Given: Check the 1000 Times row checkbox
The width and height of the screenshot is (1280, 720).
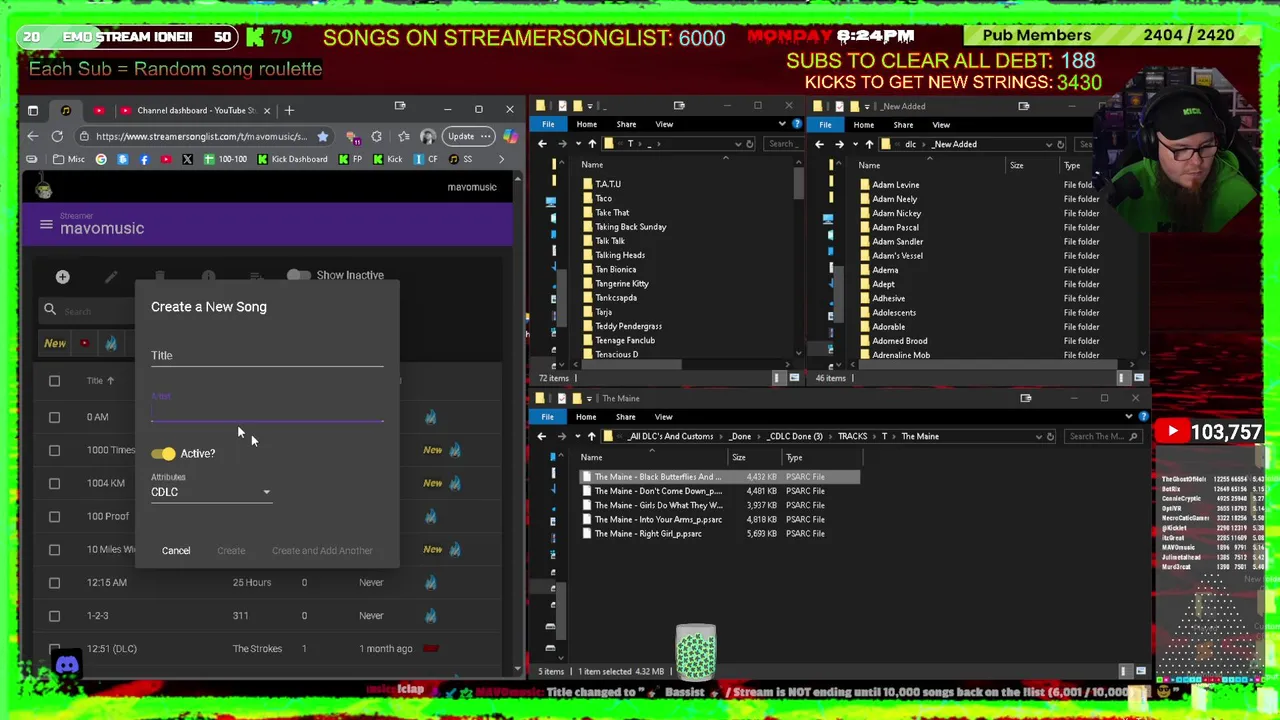Looking at the screenshot, I should [x=54, y=450].
